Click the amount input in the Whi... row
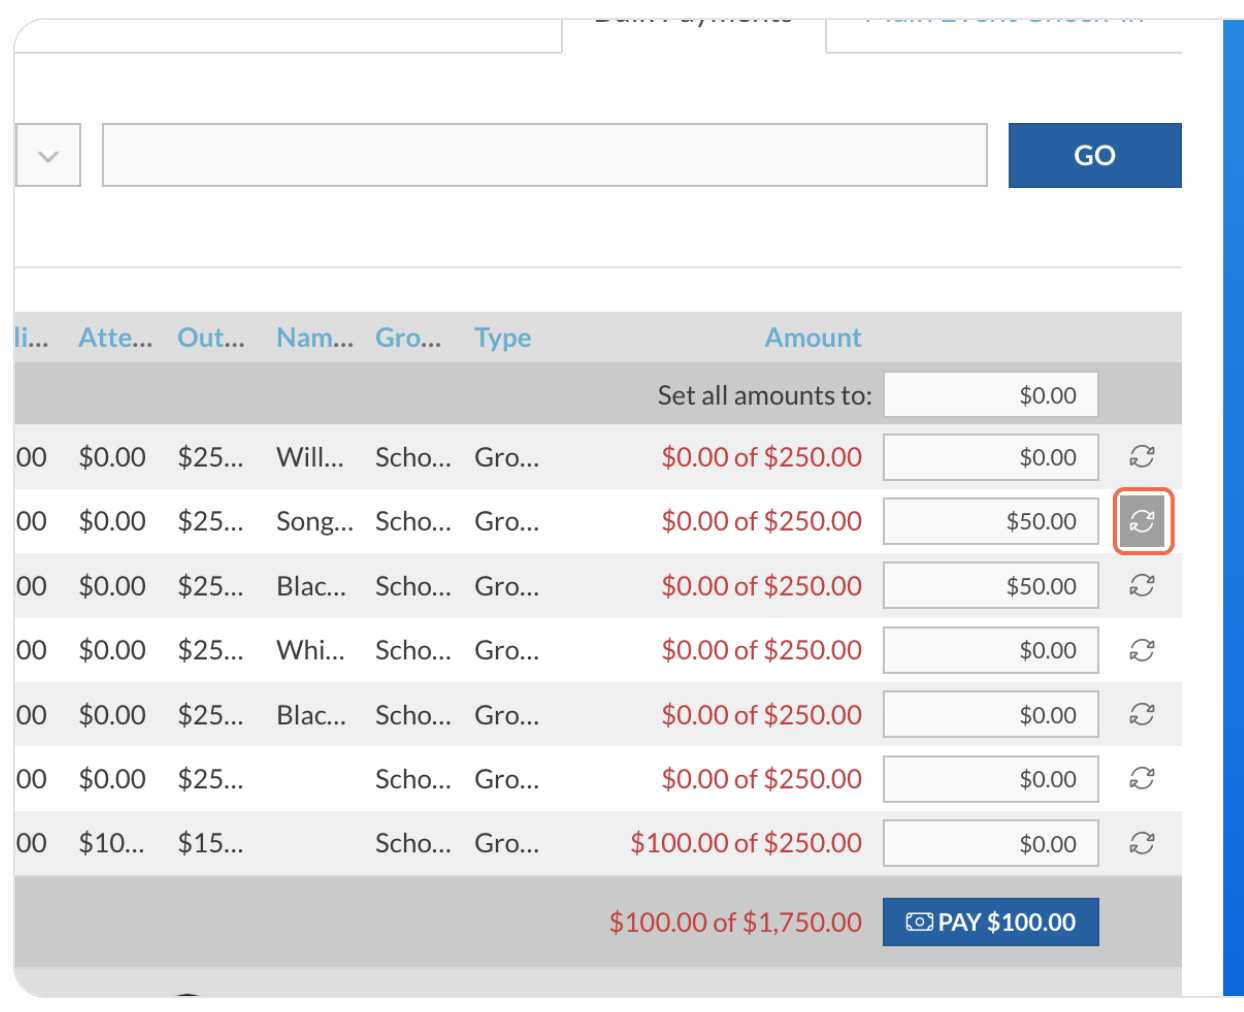The image size is (1244, 1012). (x=991, y=650)
